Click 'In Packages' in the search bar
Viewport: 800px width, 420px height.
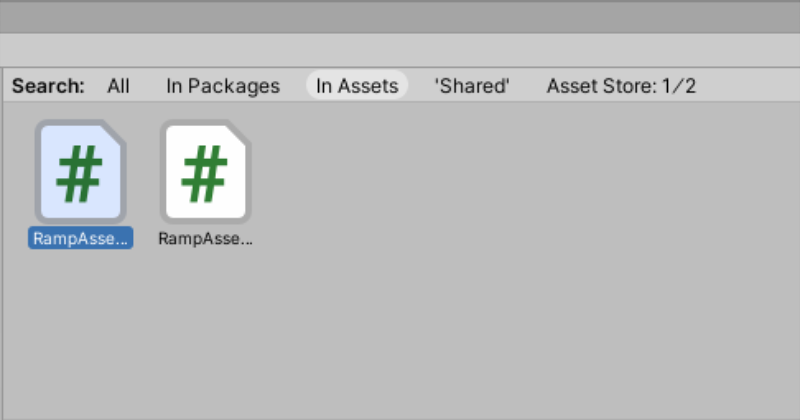coord(223,86)
